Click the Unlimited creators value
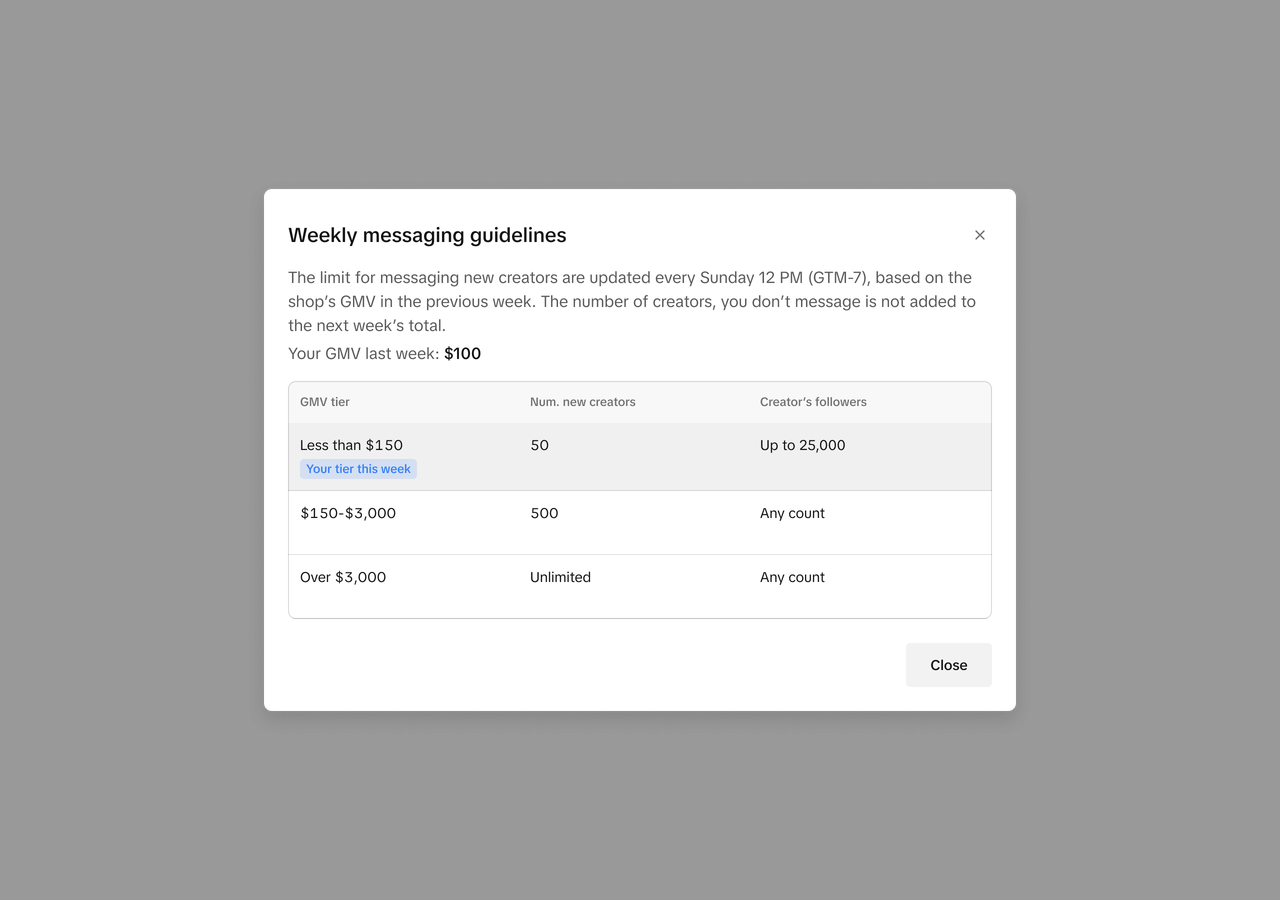This screenshot has height=900, width=1280. point(560,577)
